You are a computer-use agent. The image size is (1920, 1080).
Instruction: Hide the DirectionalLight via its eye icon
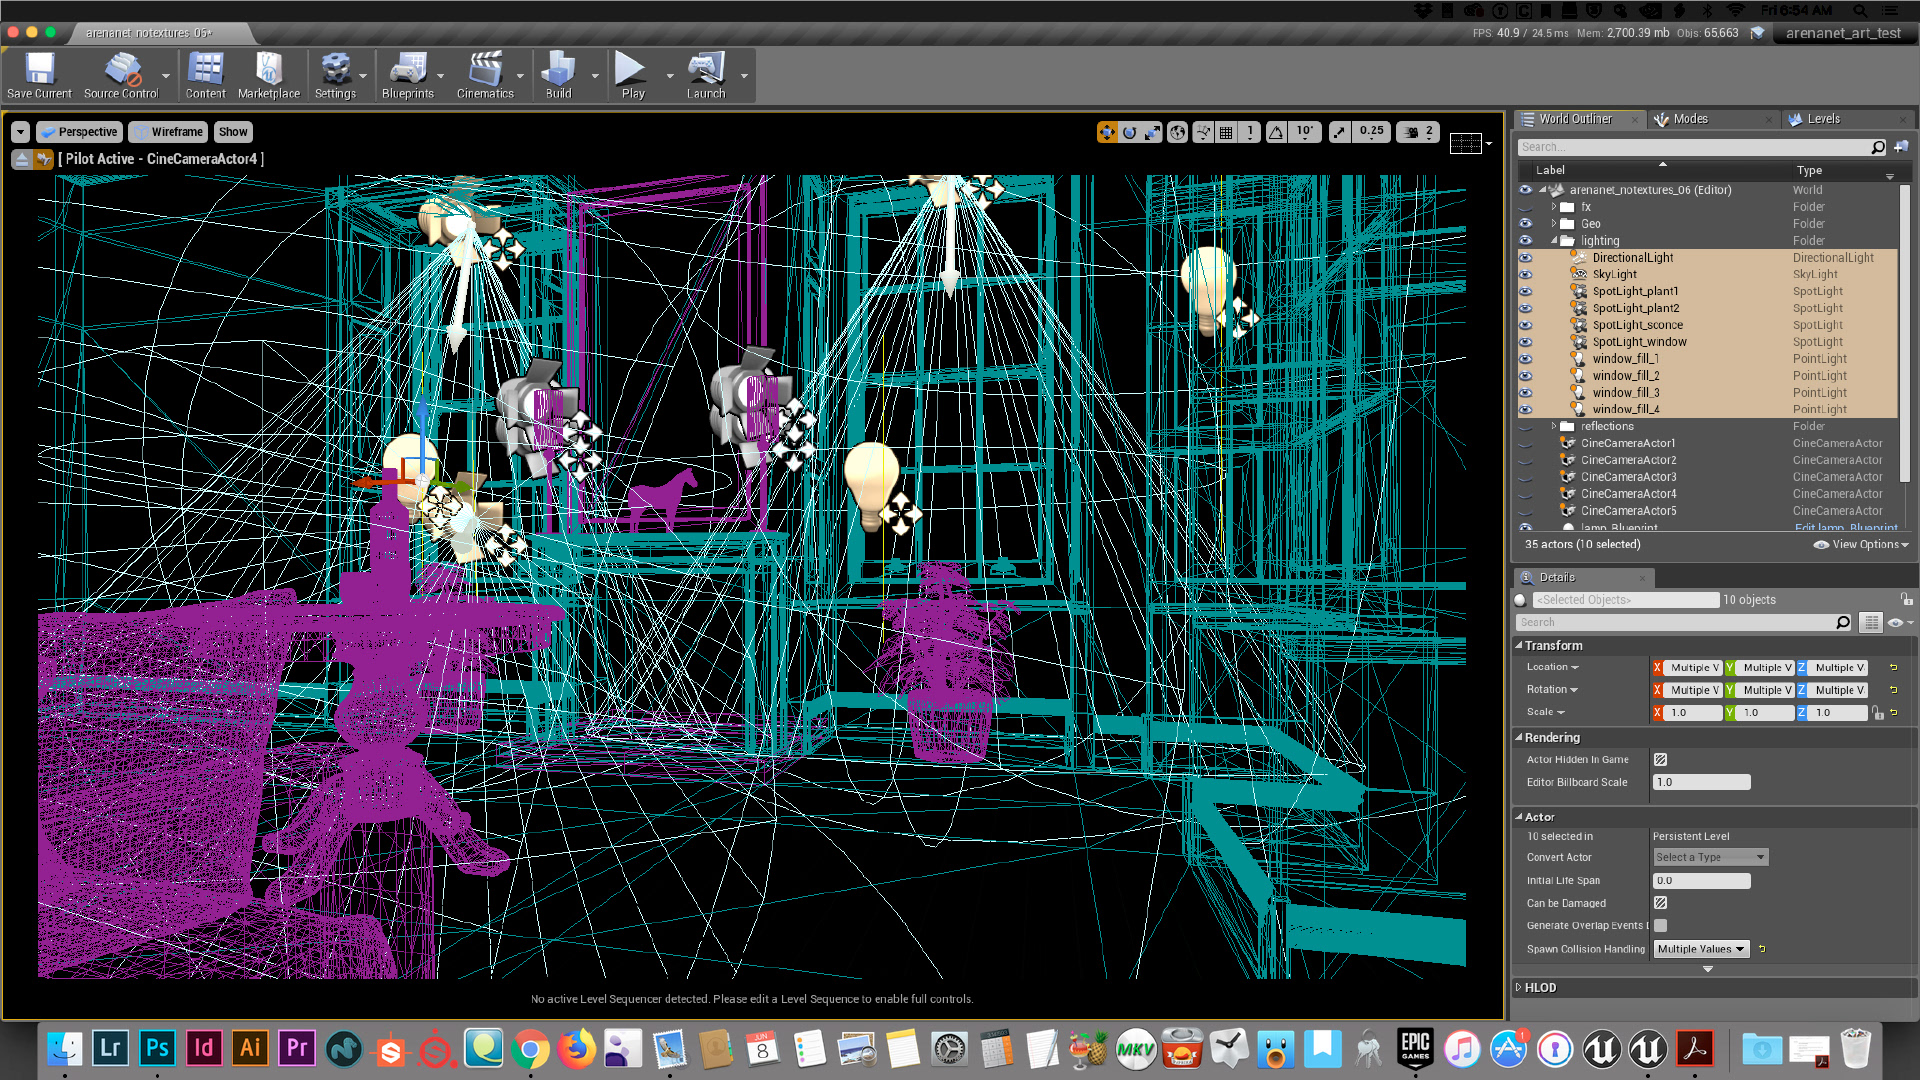pyautogui.click(x=1525, y=258)
